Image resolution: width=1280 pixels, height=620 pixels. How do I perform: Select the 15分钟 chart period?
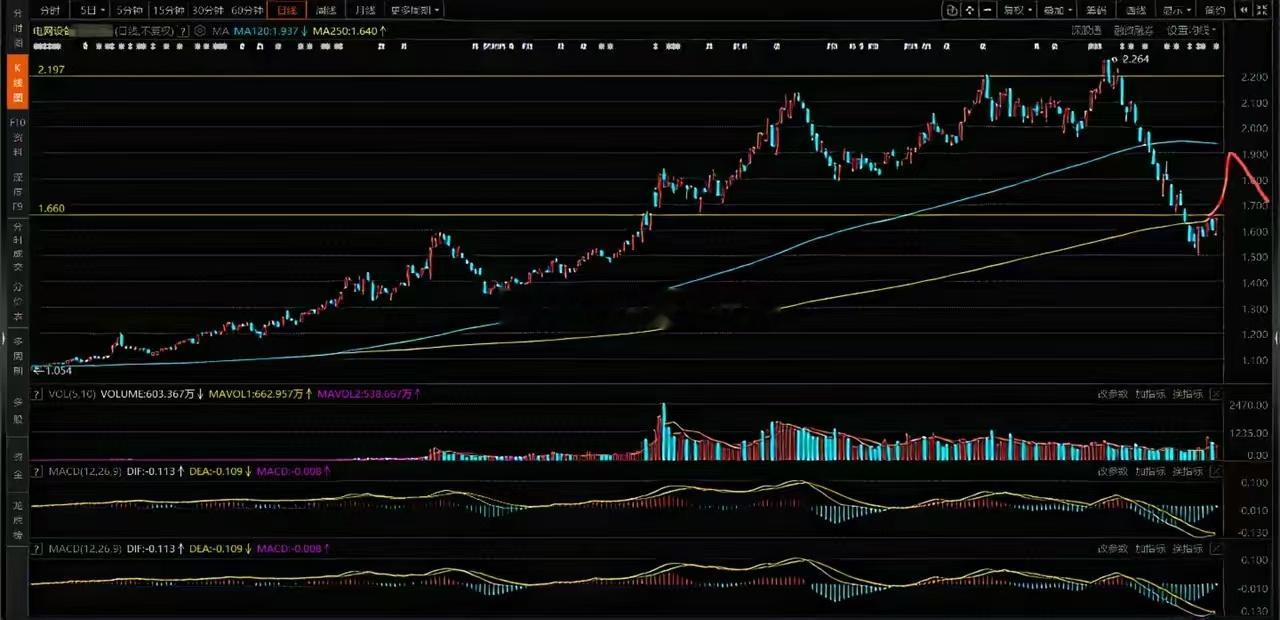coord(169,10)
